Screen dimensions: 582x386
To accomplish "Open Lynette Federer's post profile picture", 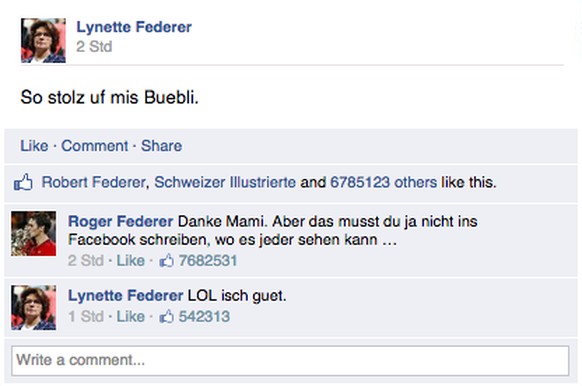I will [x=43, y=40].
